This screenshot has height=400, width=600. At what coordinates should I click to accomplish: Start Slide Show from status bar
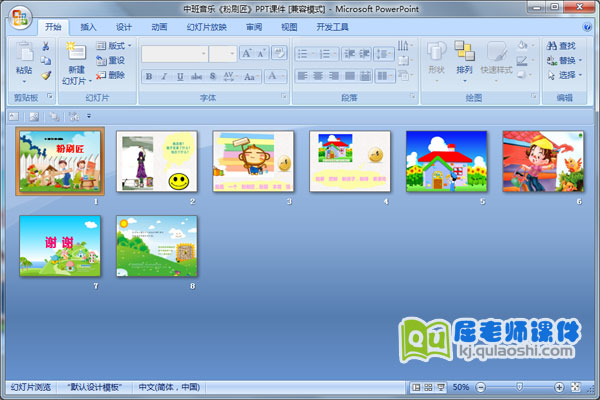click(441, 387)
